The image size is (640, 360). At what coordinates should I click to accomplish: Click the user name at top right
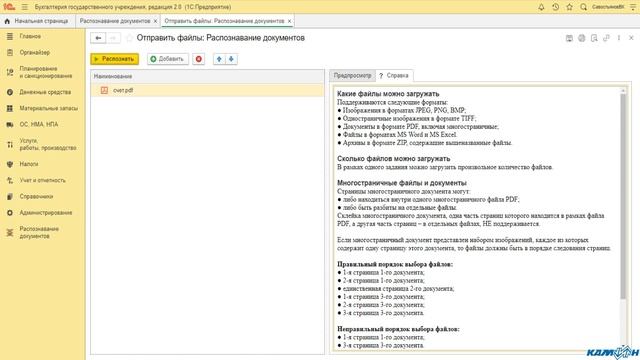click(608, 7)
